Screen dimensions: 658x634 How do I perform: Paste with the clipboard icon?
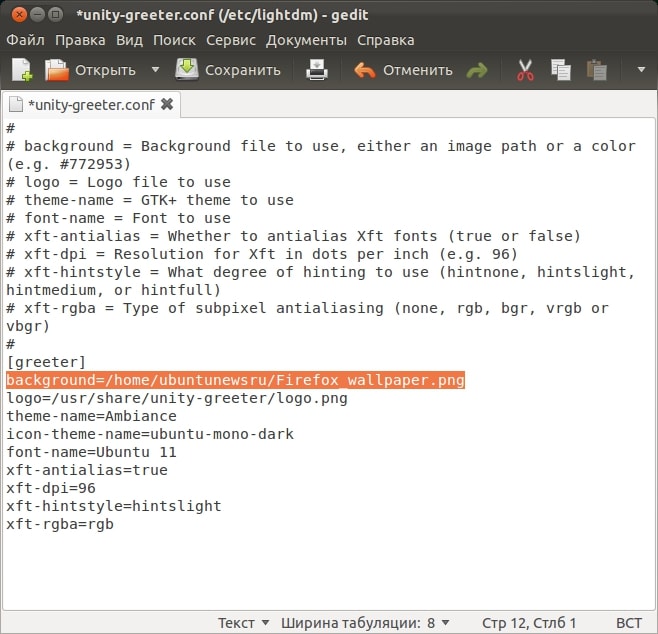pyautogui.click(x=596, y=70)
